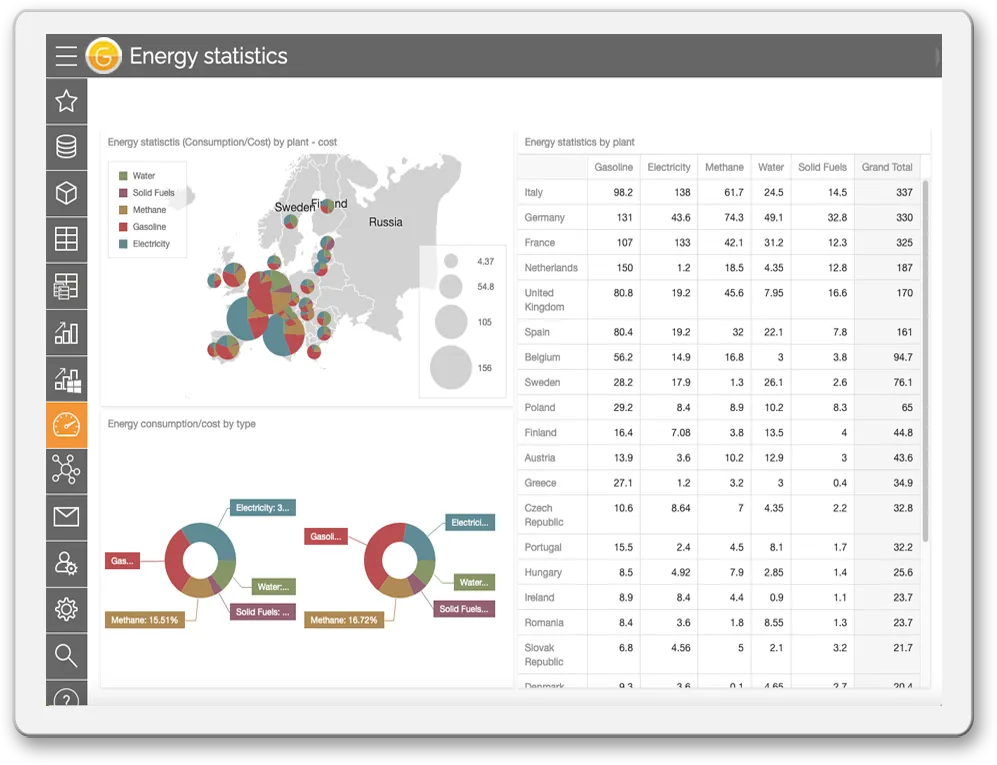
Task: Select the orange dashboard gauge icon
Action: tap(66, 424)
